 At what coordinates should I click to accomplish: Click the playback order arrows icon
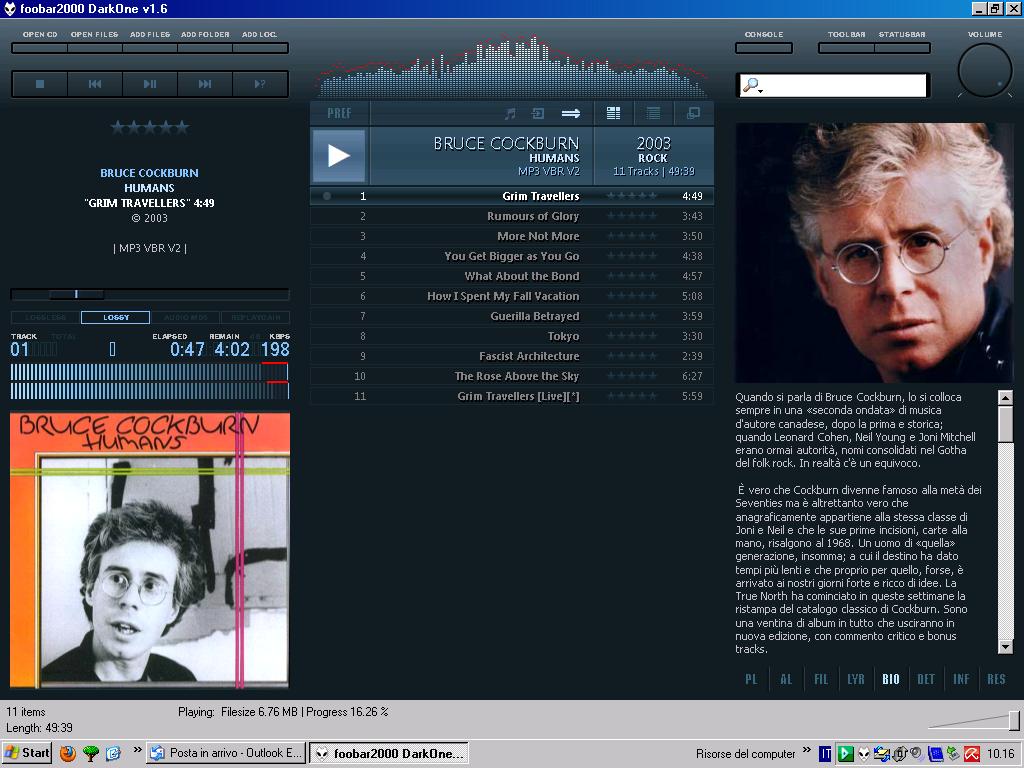[x=571, y=114]
